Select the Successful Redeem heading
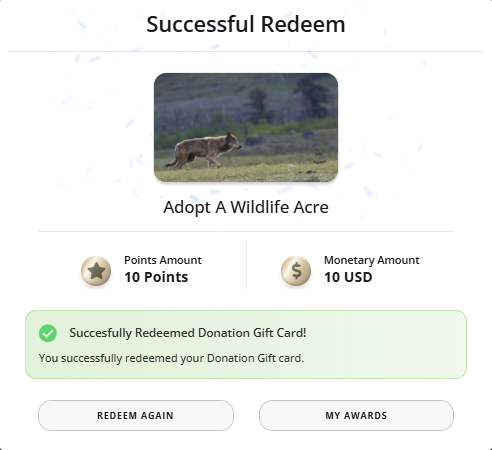The width and height of the screenshot is (492, 450). click(246, 24)
